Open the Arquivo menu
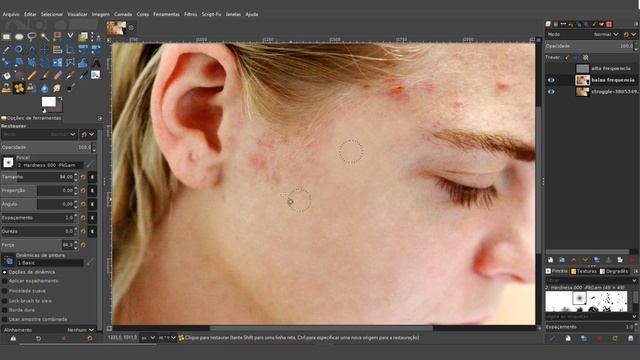 click(11, 14)
